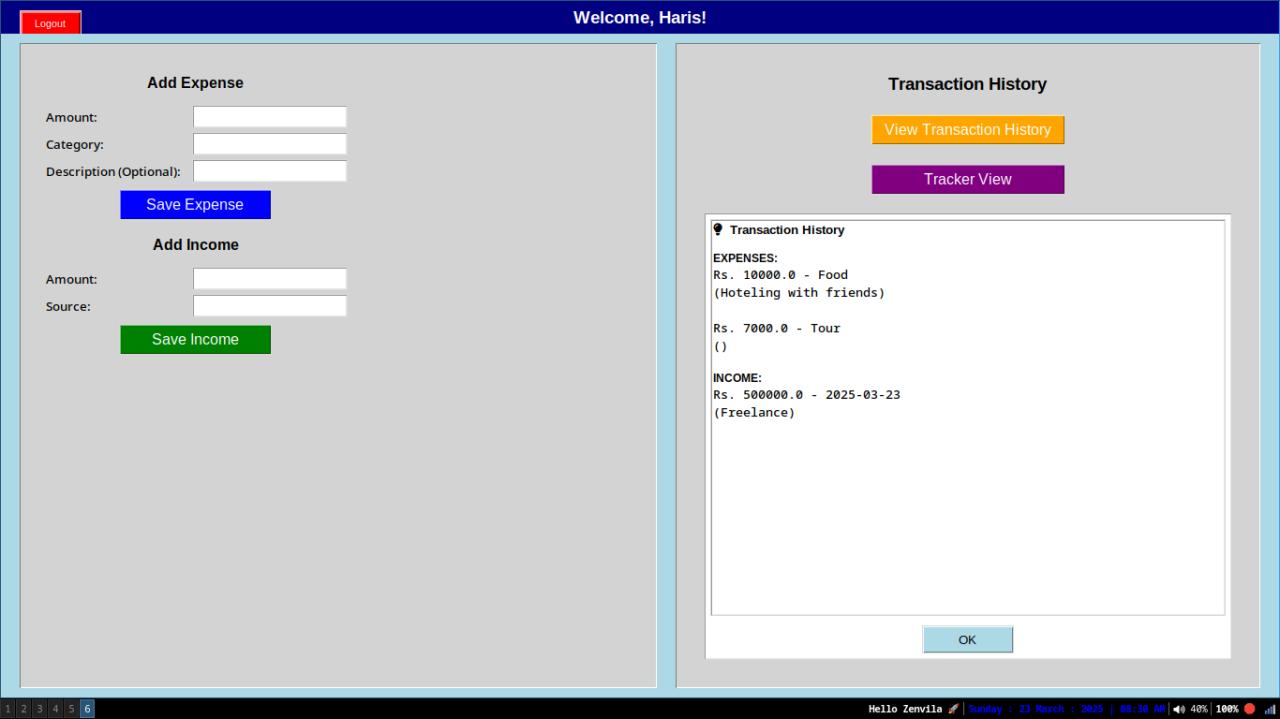
Task: Switch to workspace 5
Action: 71,709
